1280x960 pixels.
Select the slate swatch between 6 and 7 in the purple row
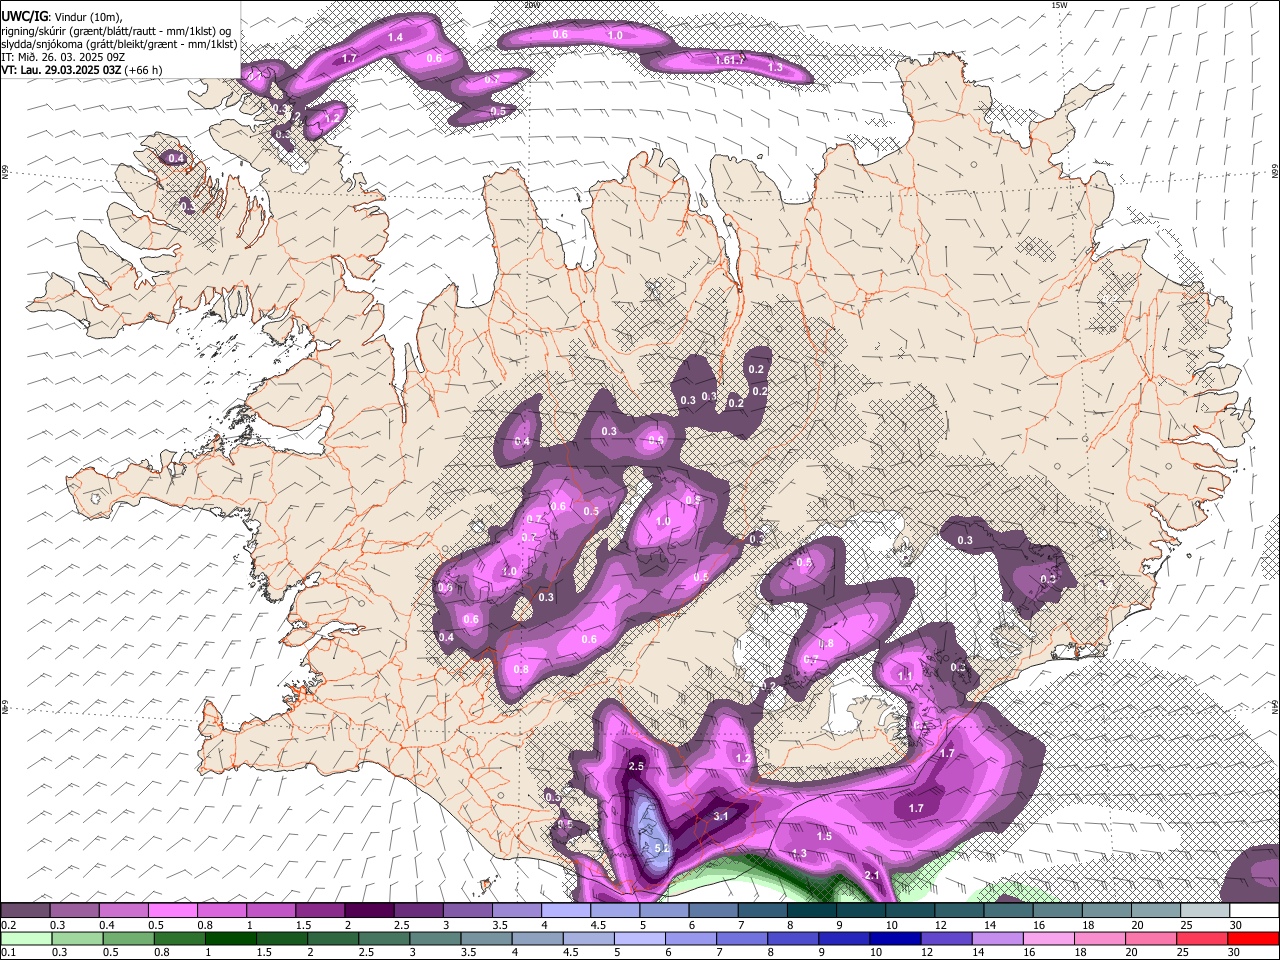[x=714, y=911]
